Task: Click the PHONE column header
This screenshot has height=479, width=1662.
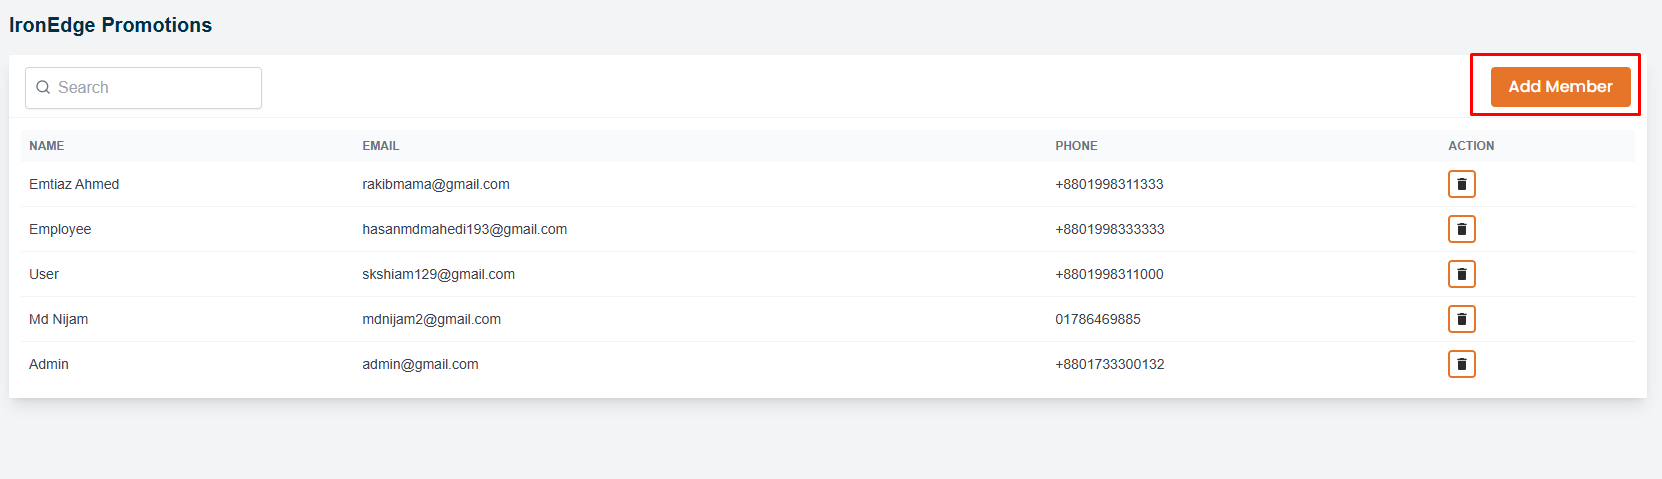Action: (1076, 146)
